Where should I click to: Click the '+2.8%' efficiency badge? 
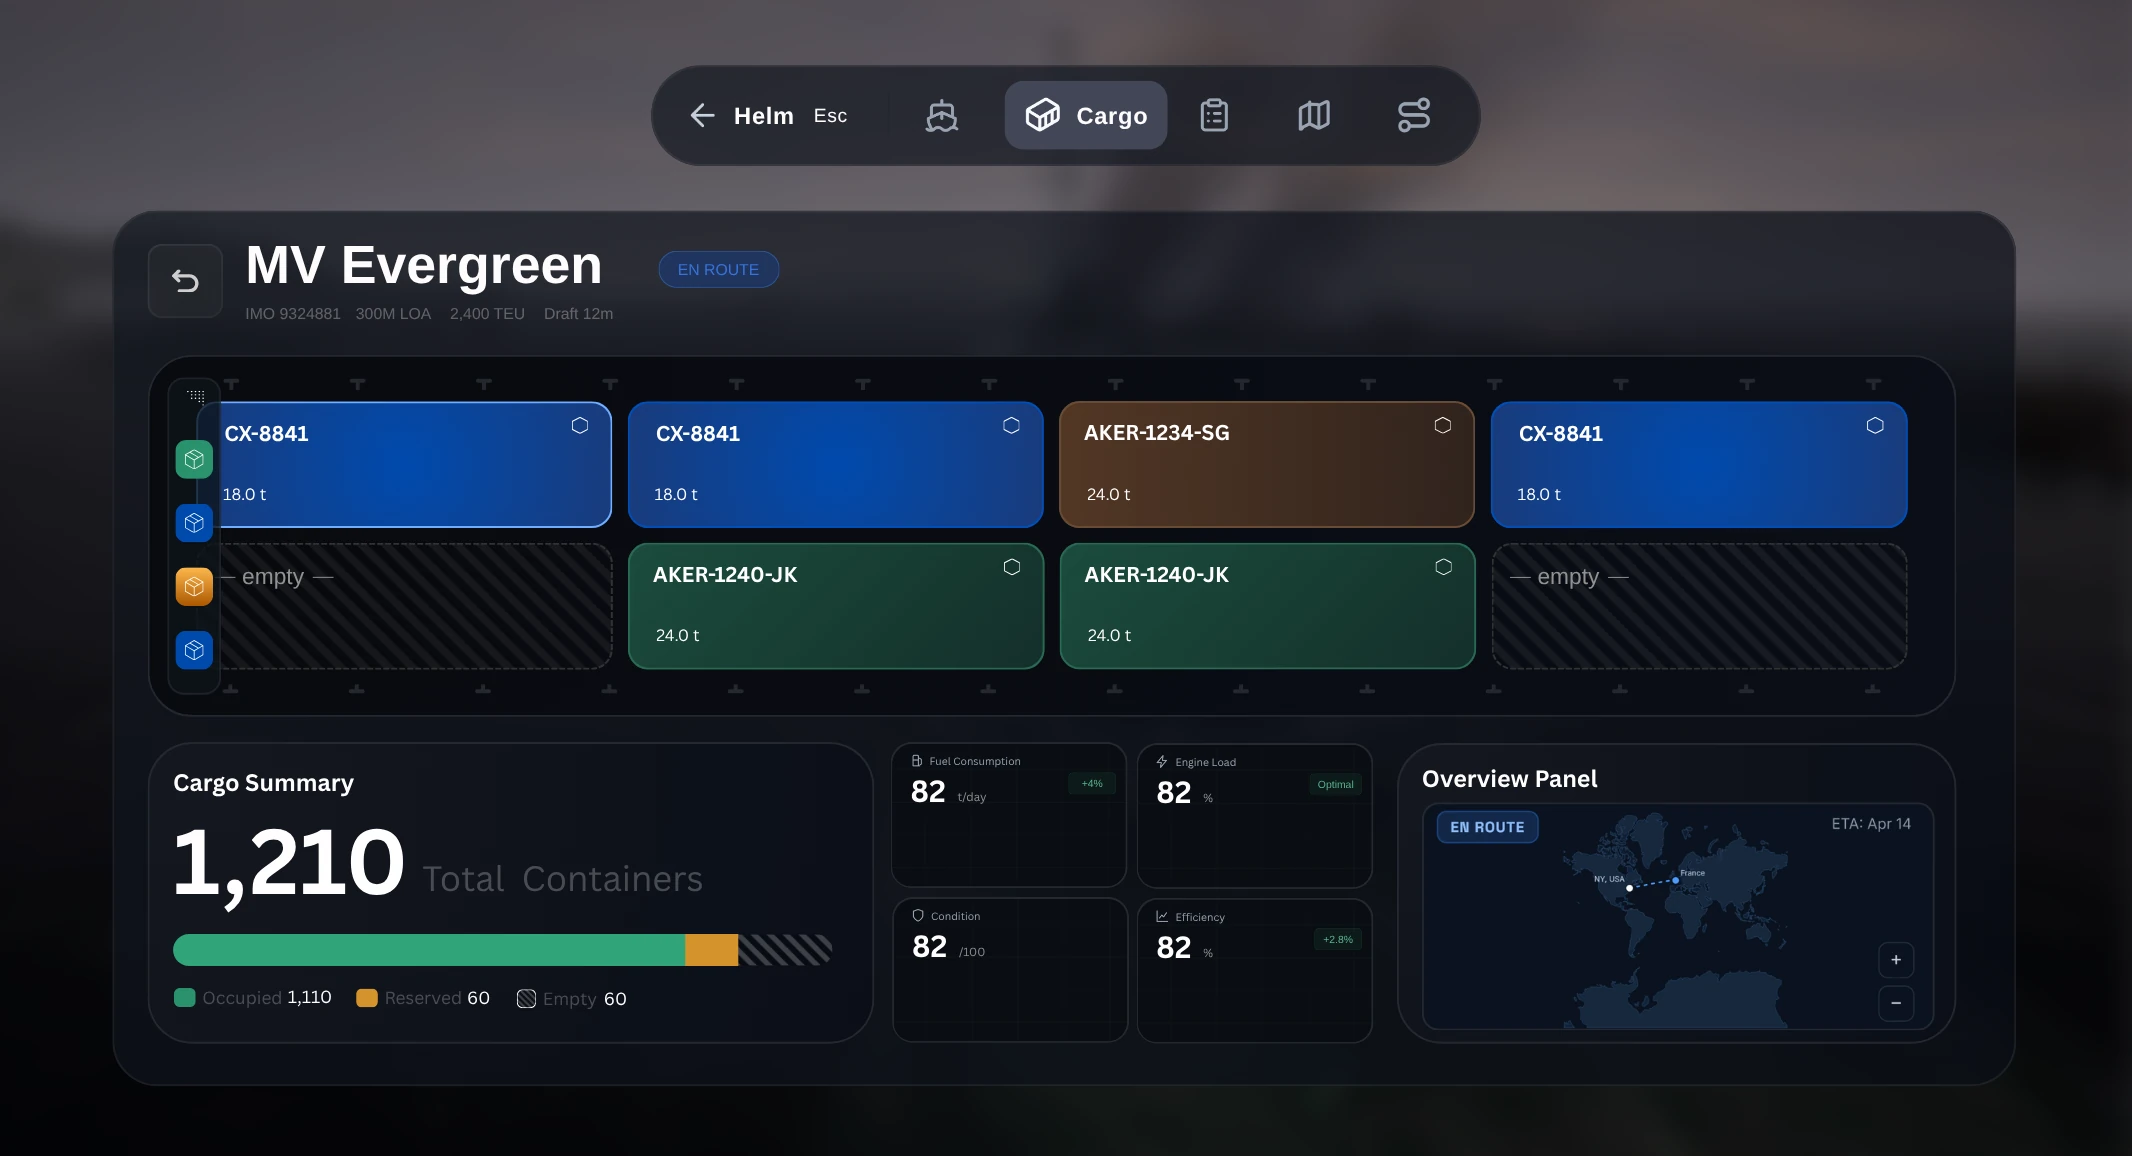coord(1337,940)
